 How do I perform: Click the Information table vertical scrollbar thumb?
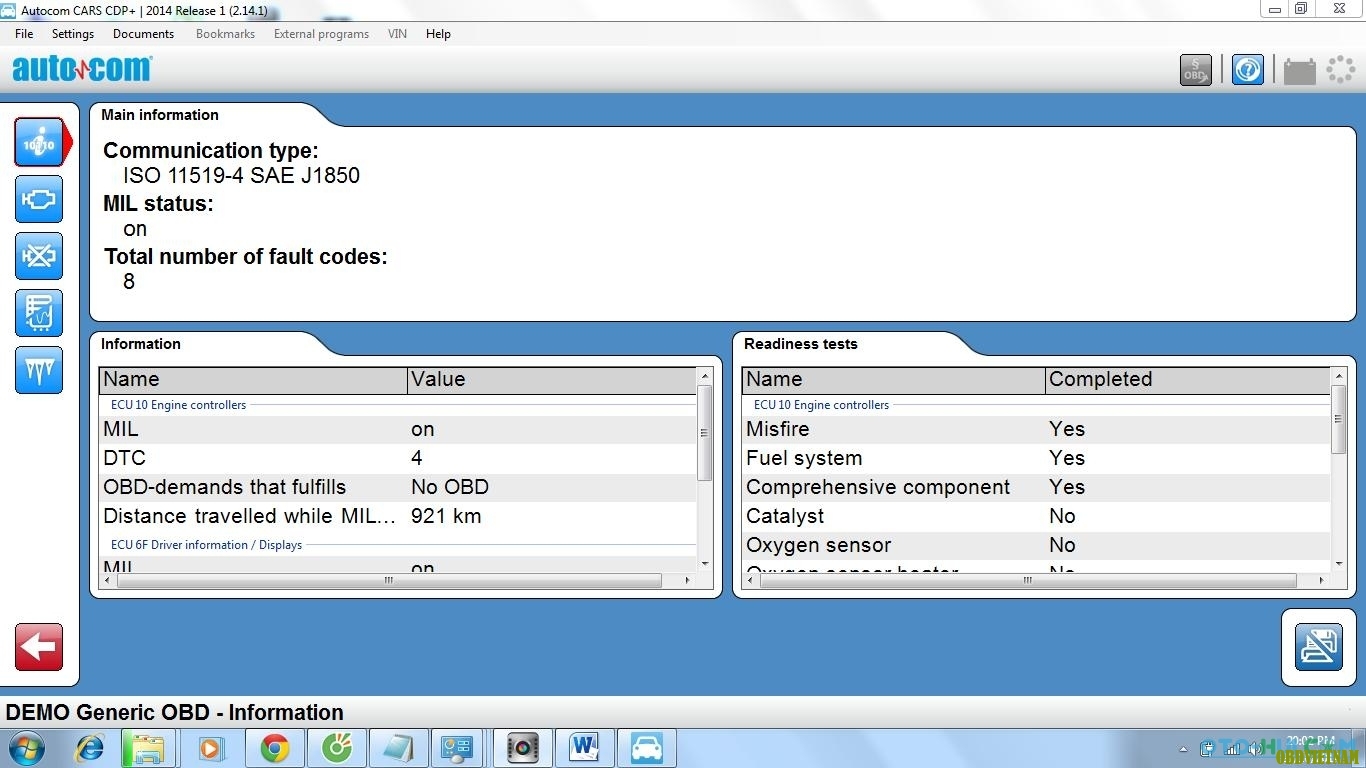[705, 433]
